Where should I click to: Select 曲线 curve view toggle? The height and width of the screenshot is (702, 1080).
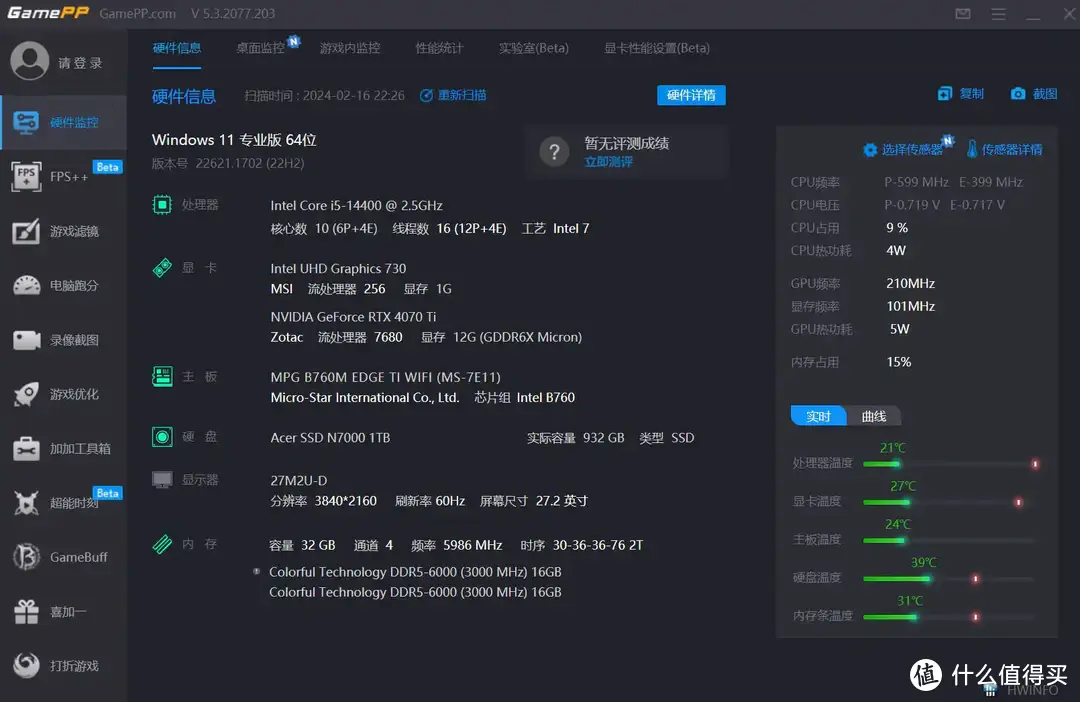(873, 416)
